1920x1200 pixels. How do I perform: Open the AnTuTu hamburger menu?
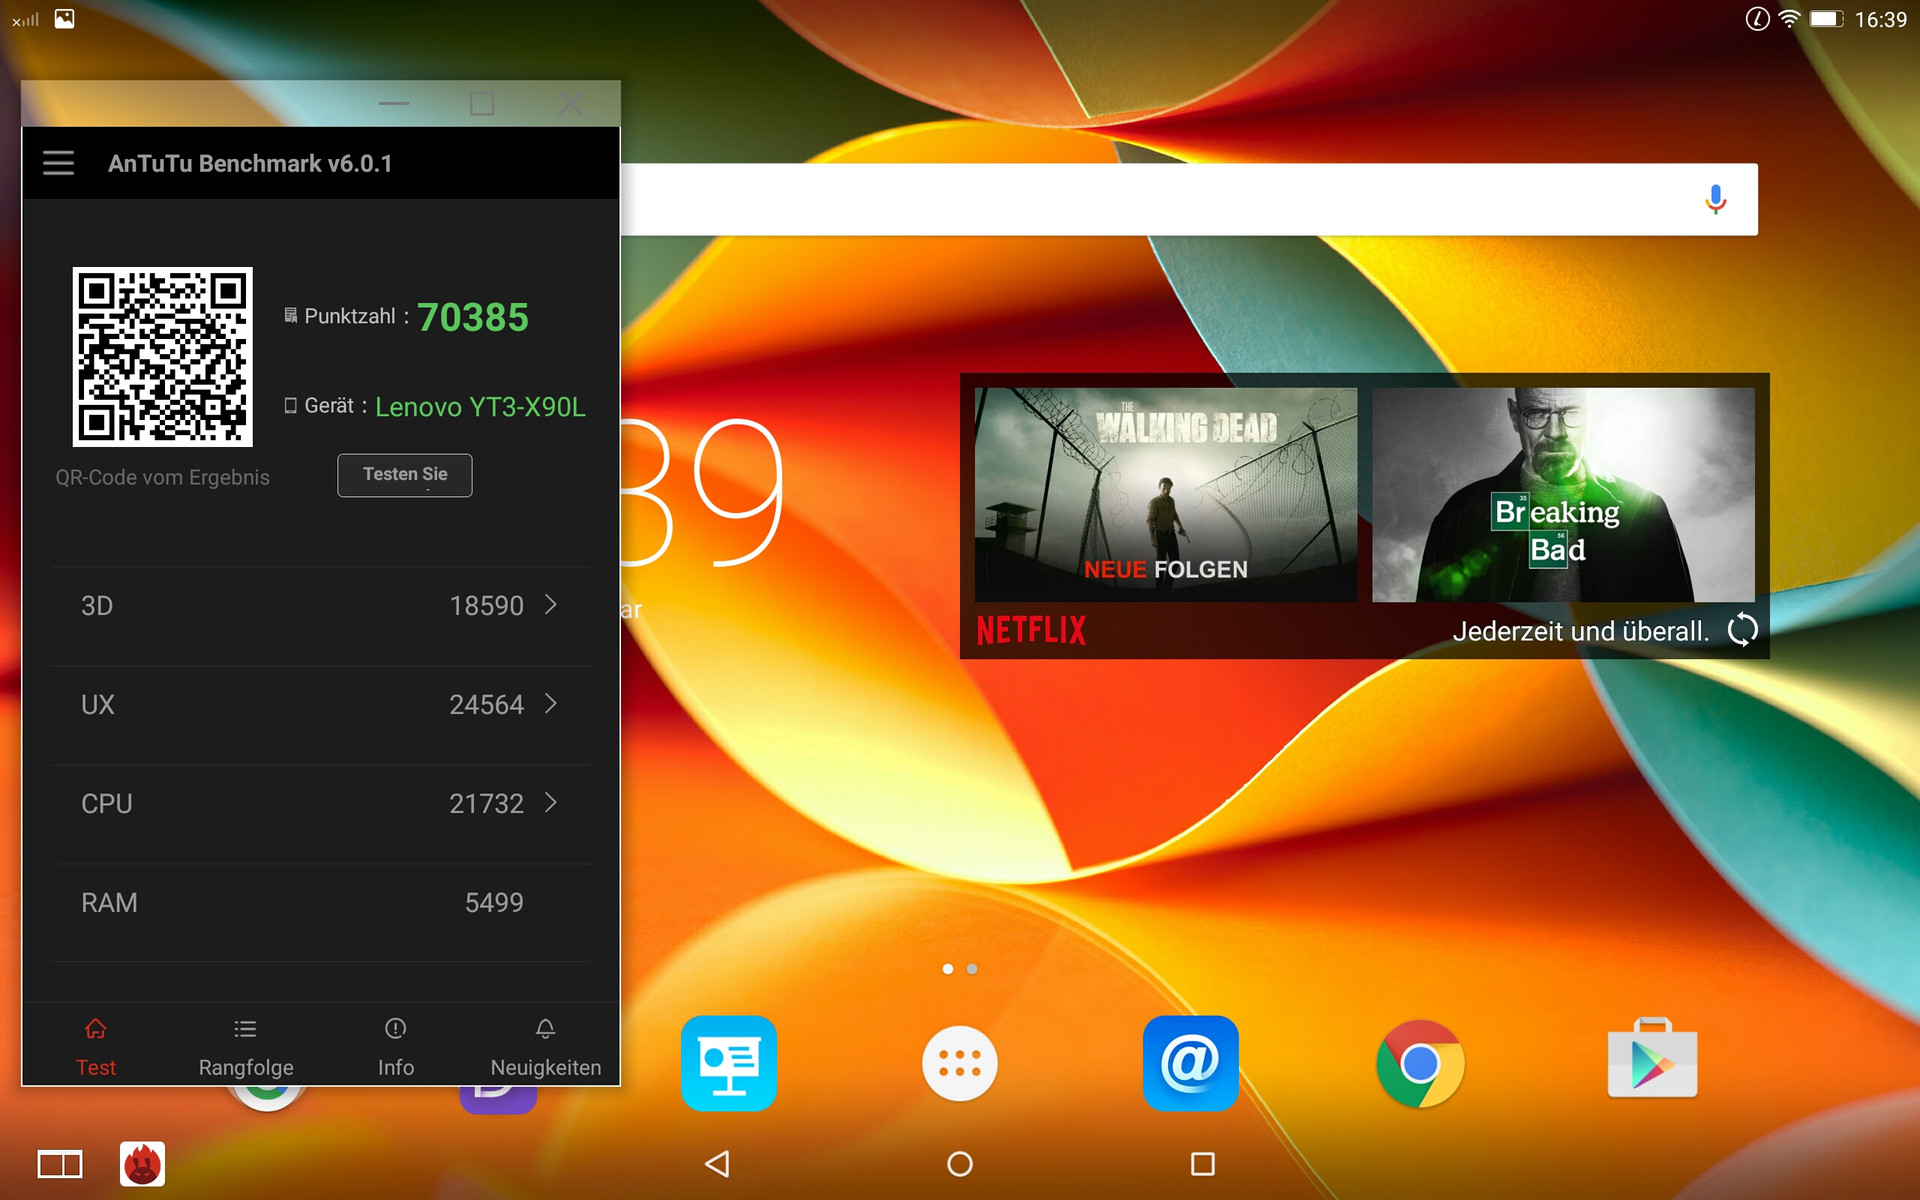coord(58,163)
